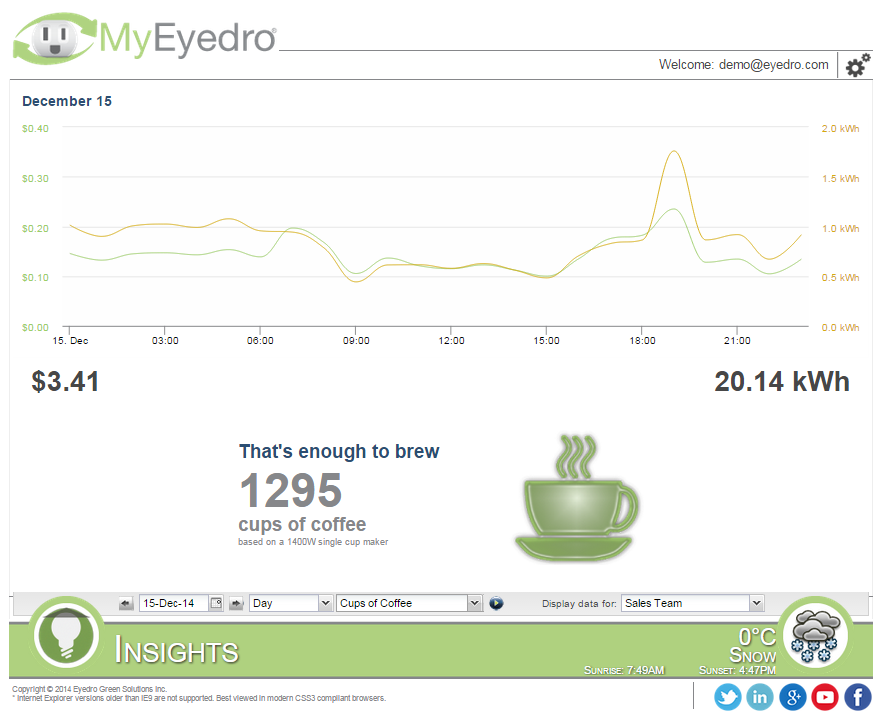The width and height of the screenshot is (882, 724).
Task: Click the 12:00 axis label
Action: point(451,341)
